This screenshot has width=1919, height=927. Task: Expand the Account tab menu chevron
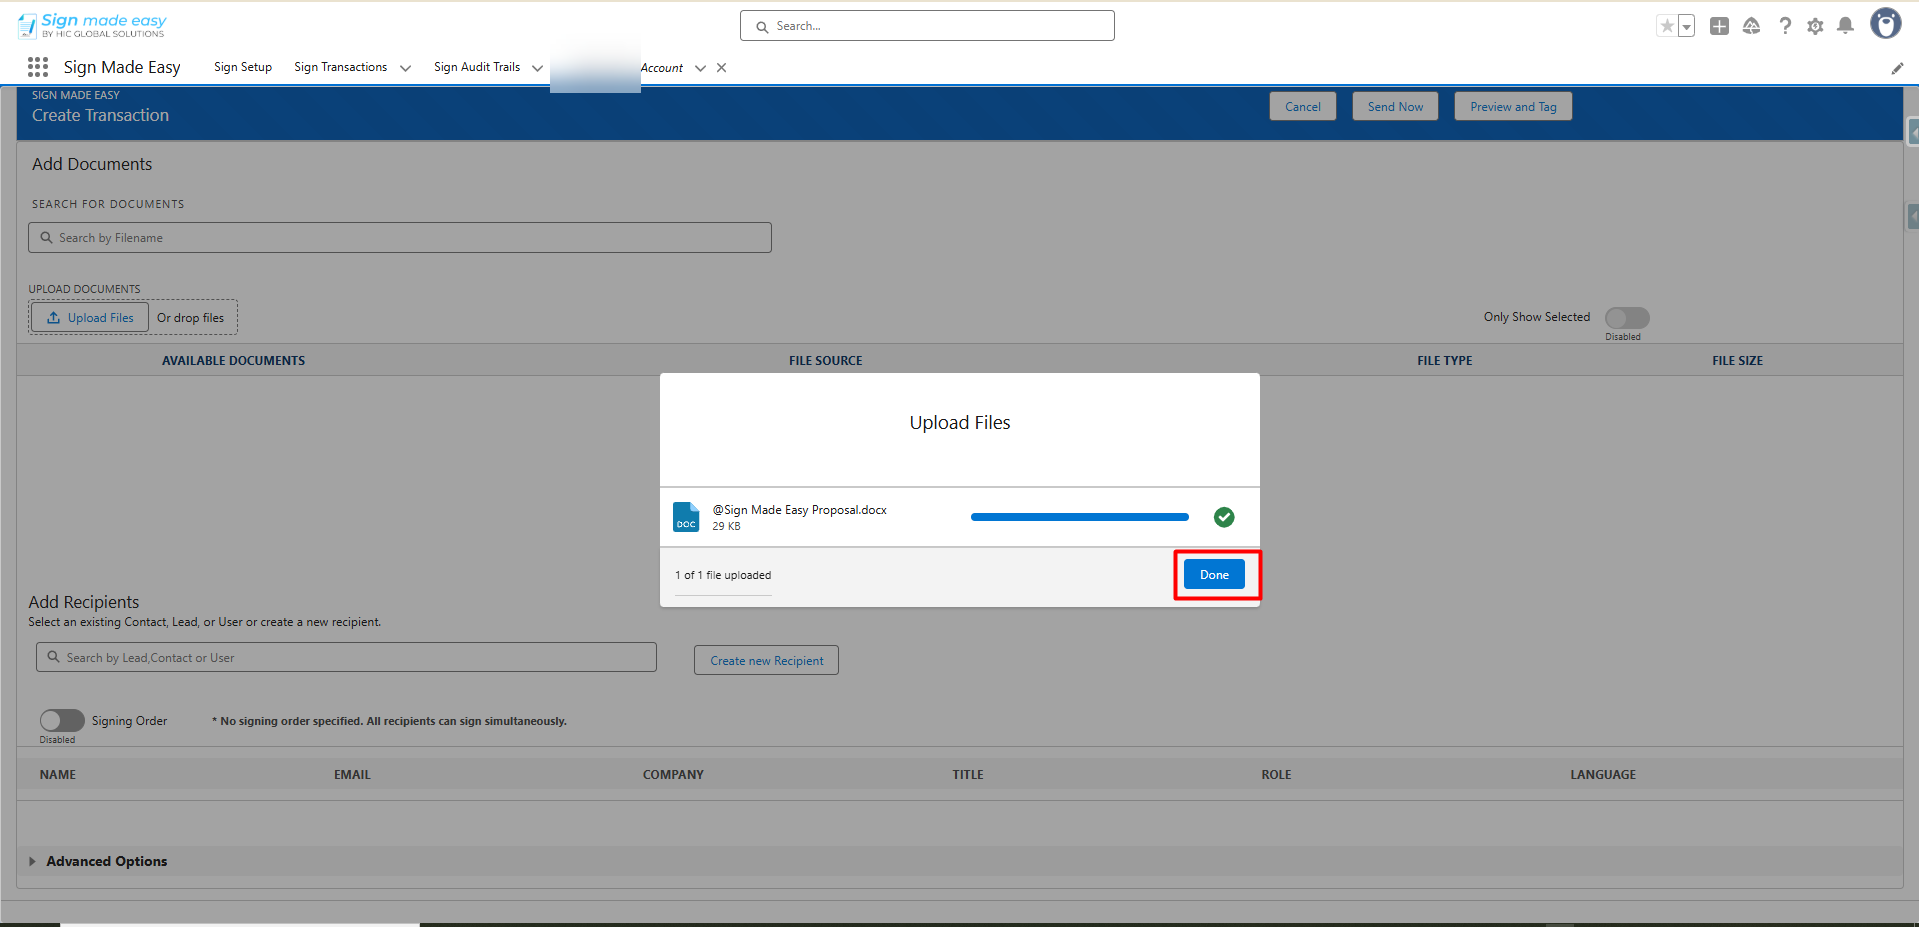coord(700,68)
